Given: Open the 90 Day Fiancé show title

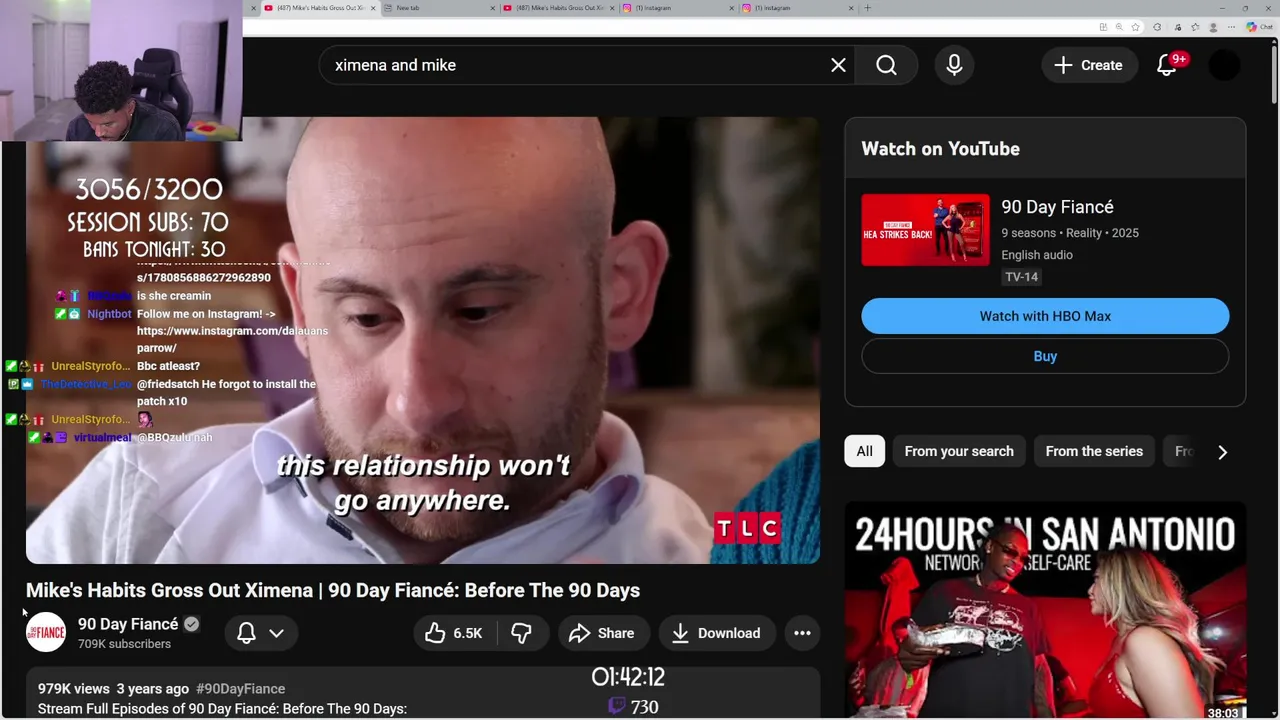Looking at the screenshot, I should click(1057, 207).
